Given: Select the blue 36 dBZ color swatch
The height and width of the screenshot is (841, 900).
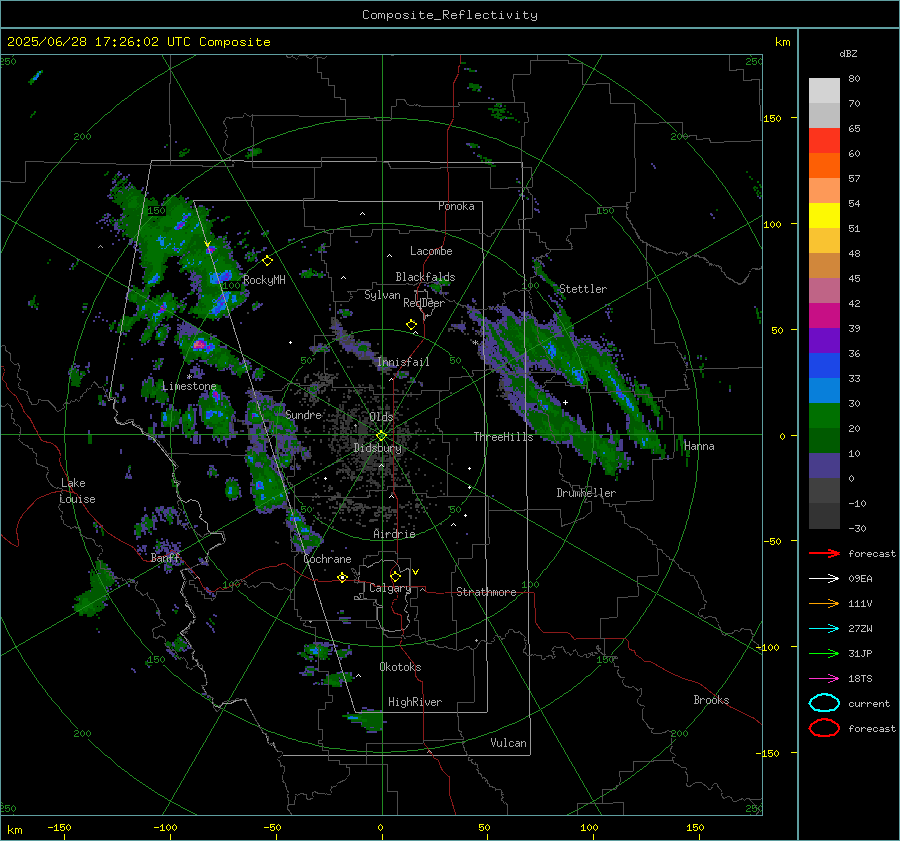Looking at the screenshot, I should pos(824,365).
